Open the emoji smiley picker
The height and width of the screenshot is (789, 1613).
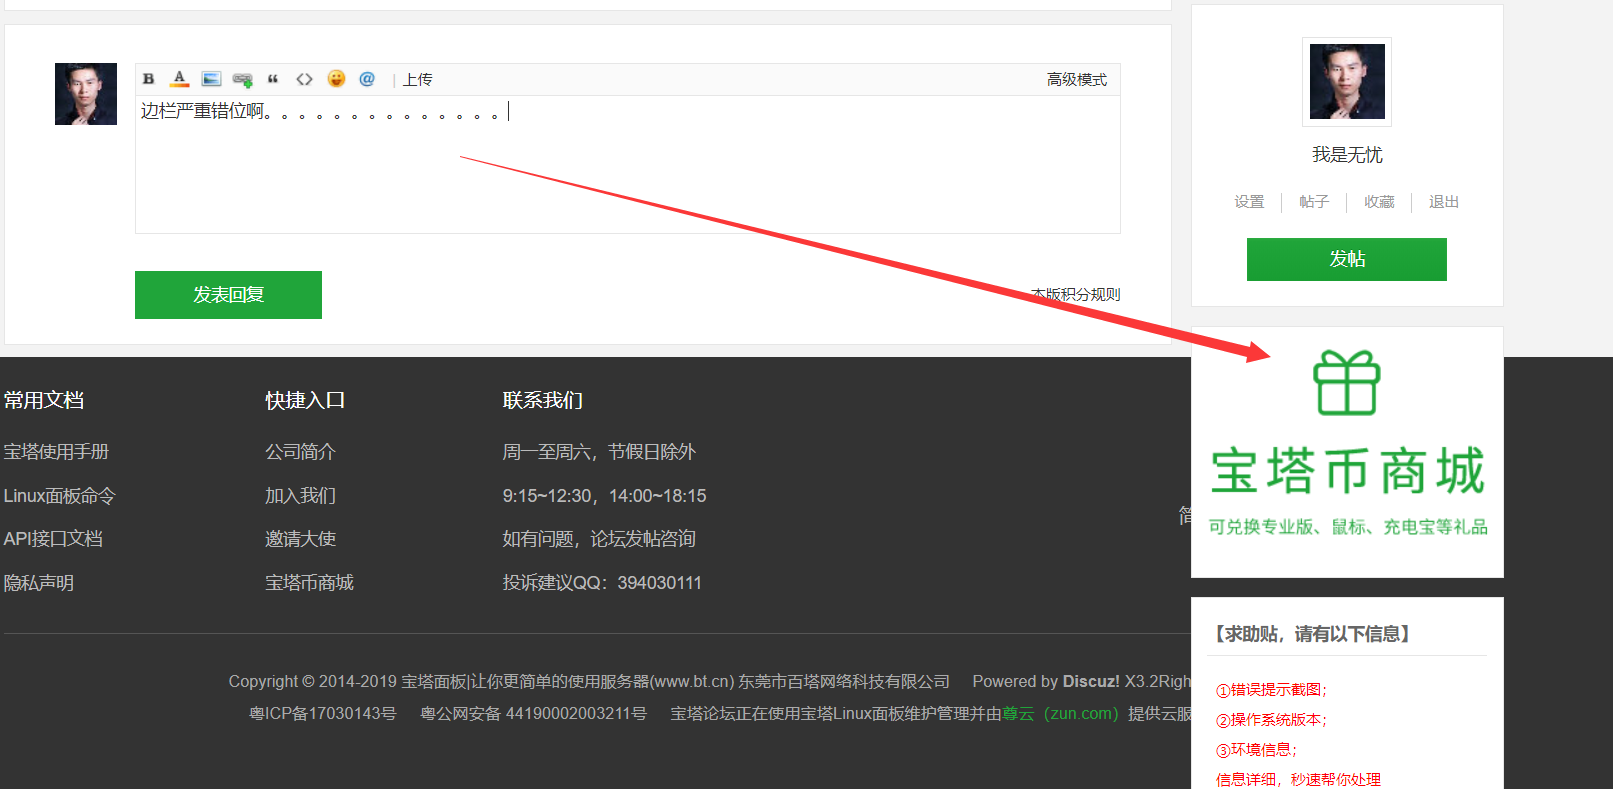click(336, 79)
